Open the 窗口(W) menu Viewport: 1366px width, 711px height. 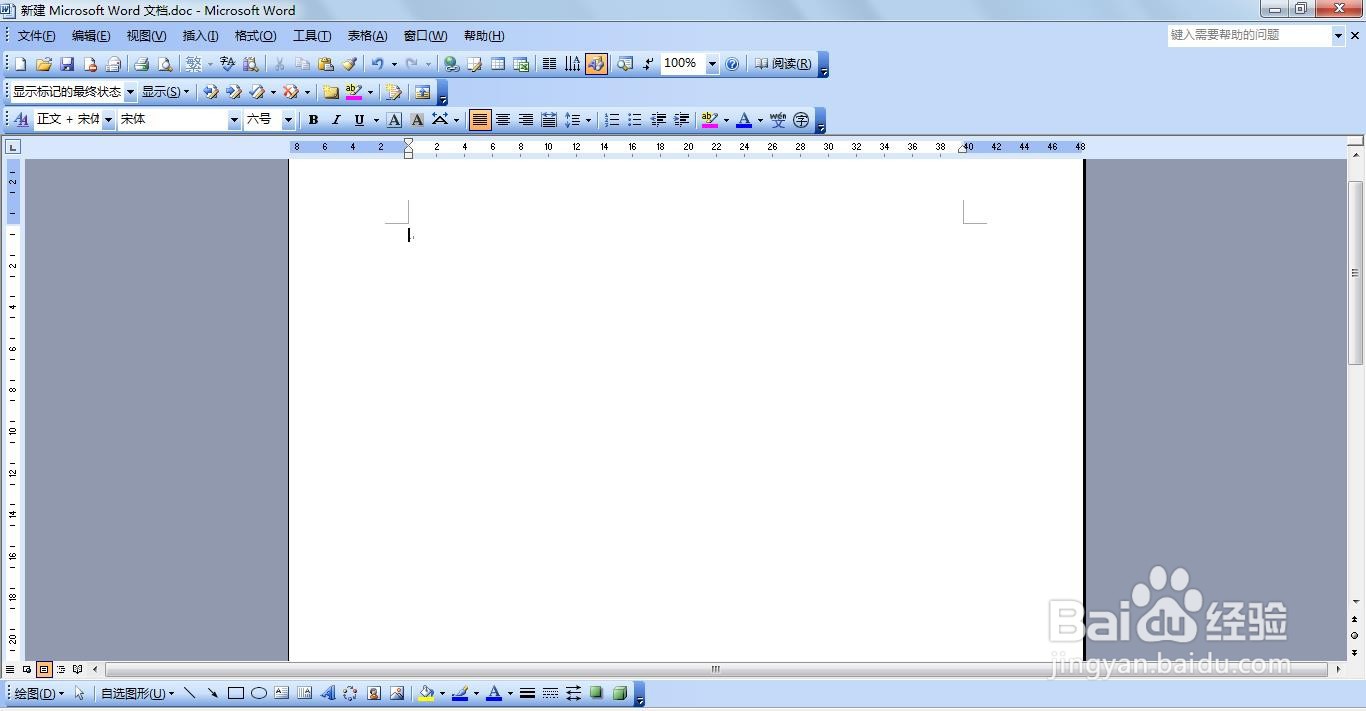[x=425, y=36]
